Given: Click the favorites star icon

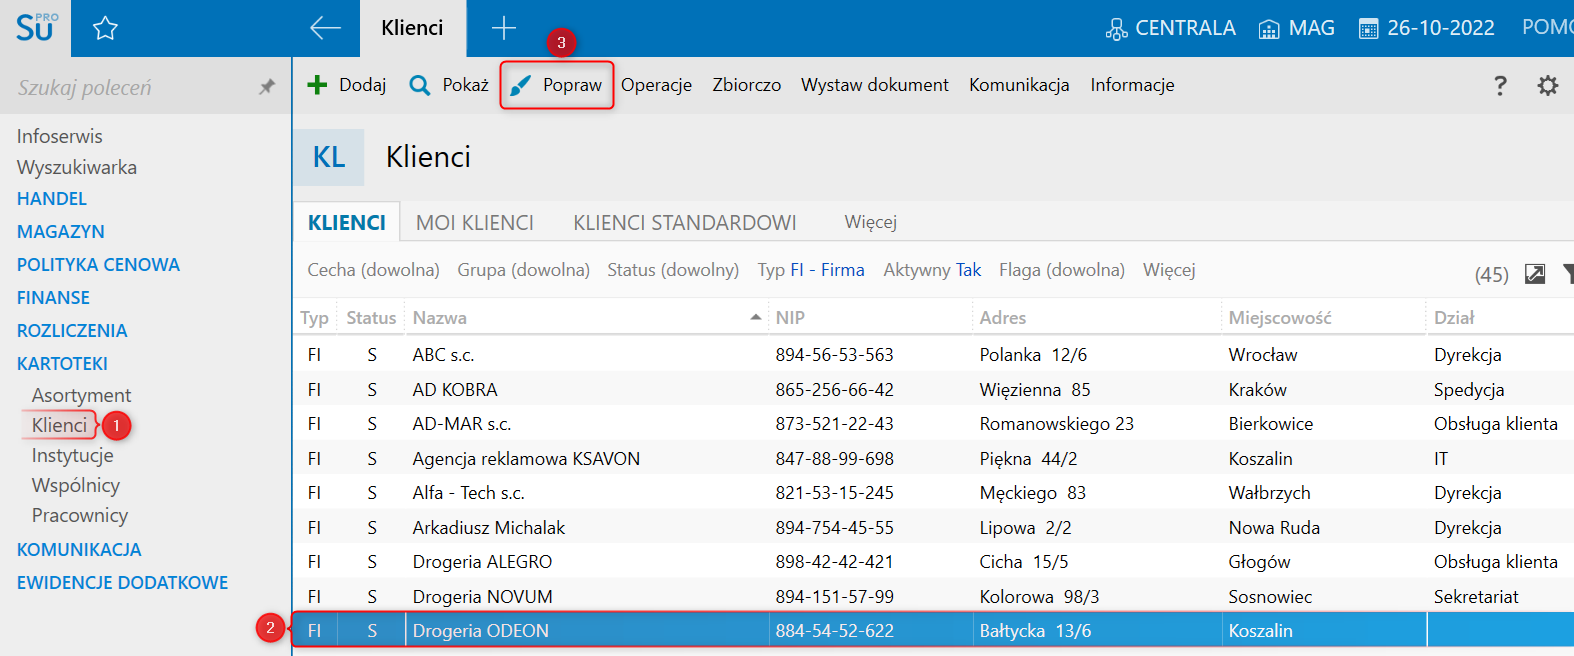Looking at the screenshot, I should point(105,28).
